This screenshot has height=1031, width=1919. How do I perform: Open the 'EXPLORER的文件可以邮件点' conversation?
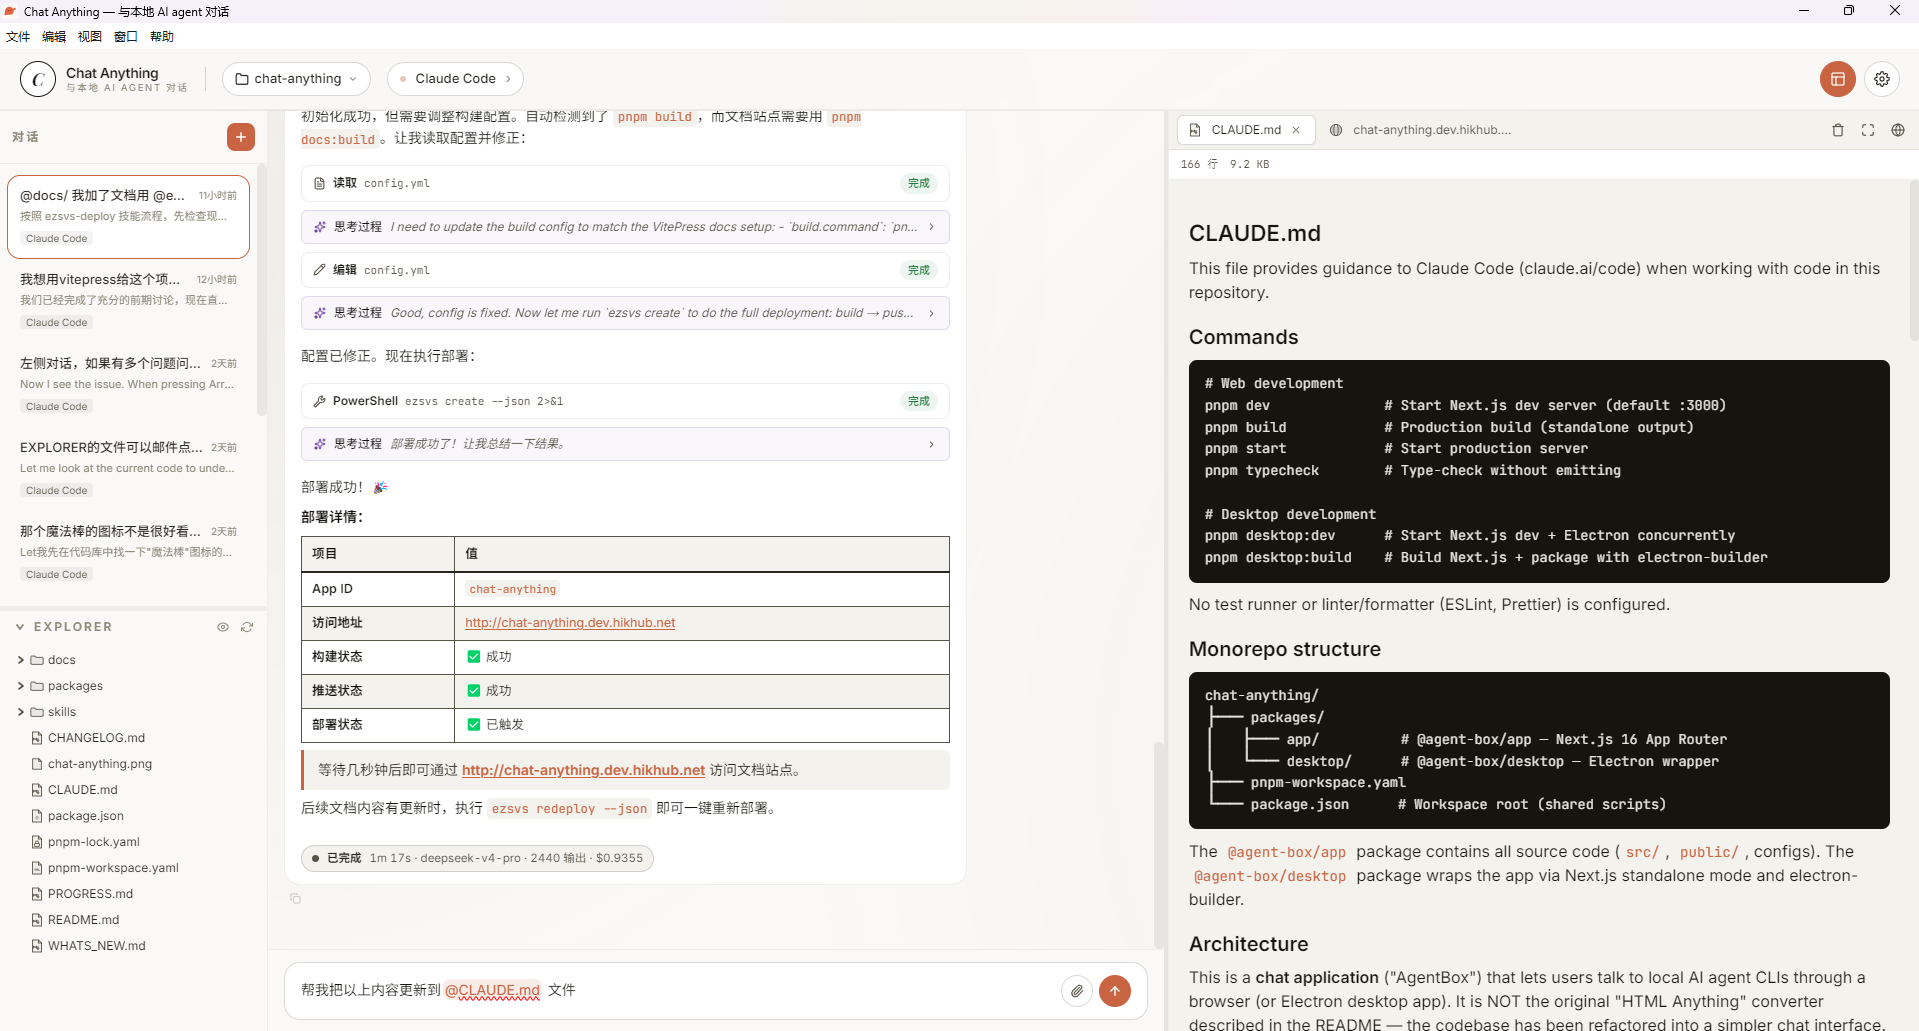(x=128, y=468)
